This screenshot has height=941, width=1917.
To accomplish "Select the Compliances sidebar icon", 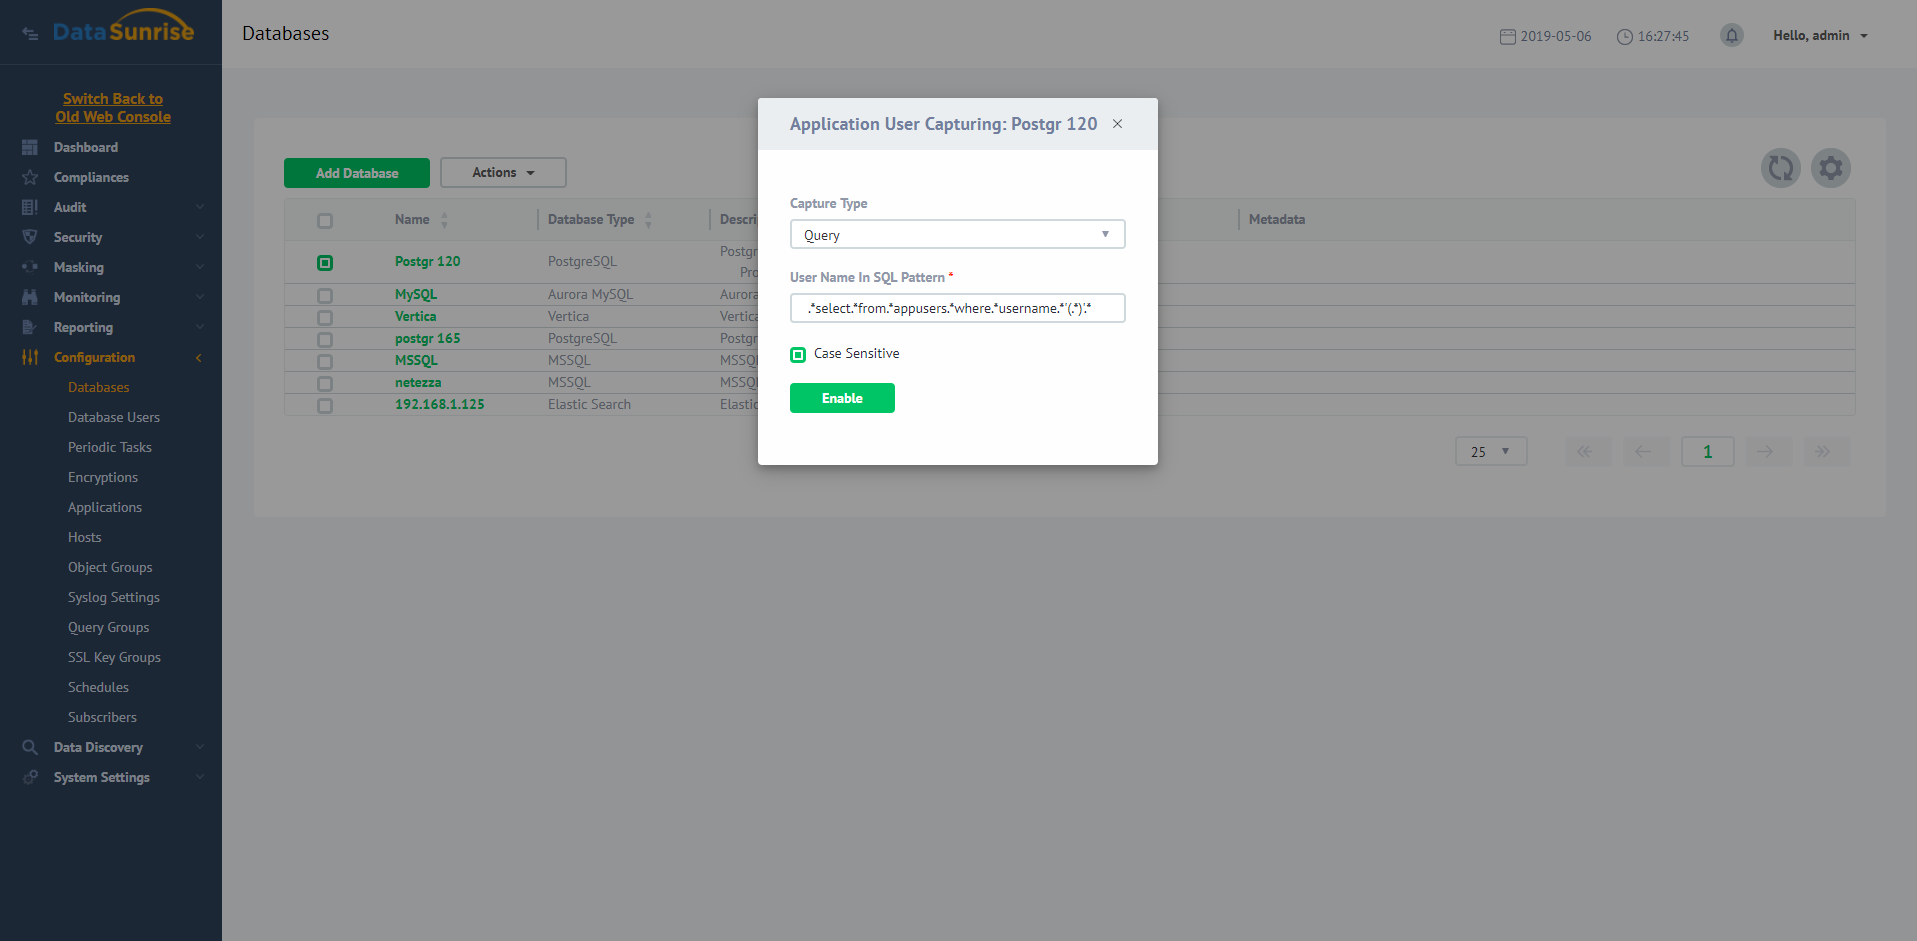I will 30,177.
